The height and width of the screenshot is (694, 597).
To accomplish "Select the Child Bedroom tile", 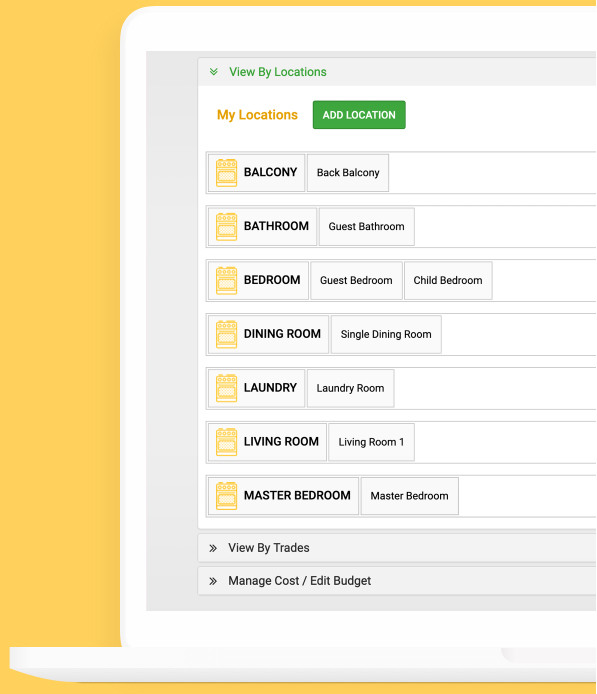I will (x=448, y=281).
